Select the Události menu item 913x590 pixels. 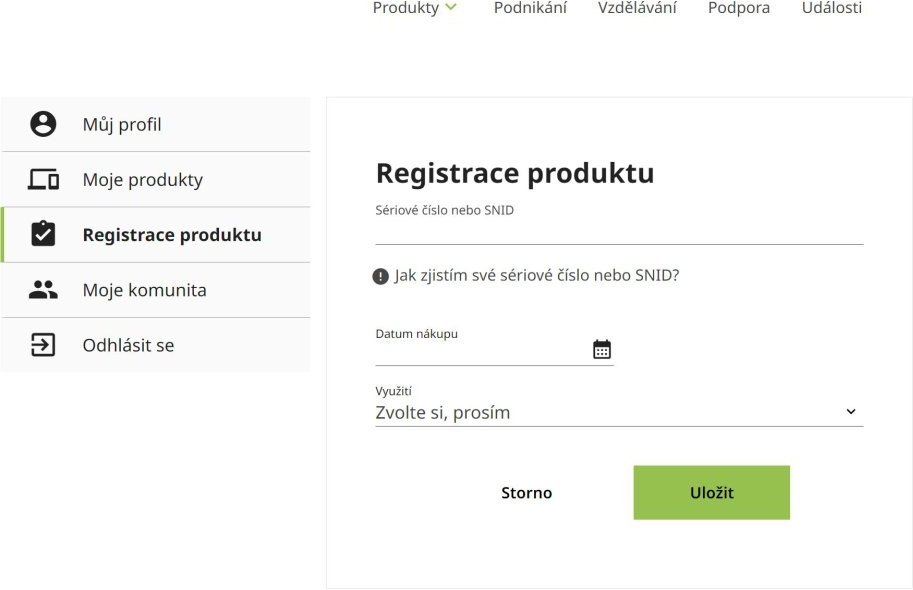click(x=831, y=8)
